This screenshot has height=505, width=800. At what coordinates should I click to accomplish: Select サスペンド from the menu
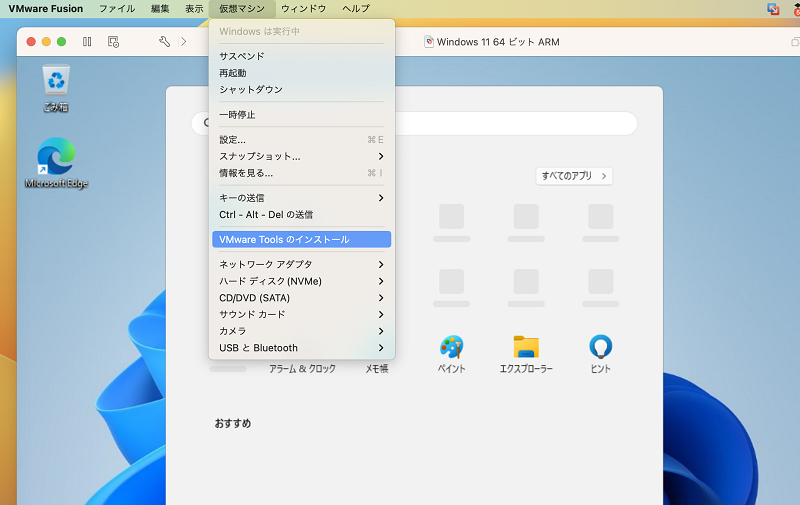[302, 56]
